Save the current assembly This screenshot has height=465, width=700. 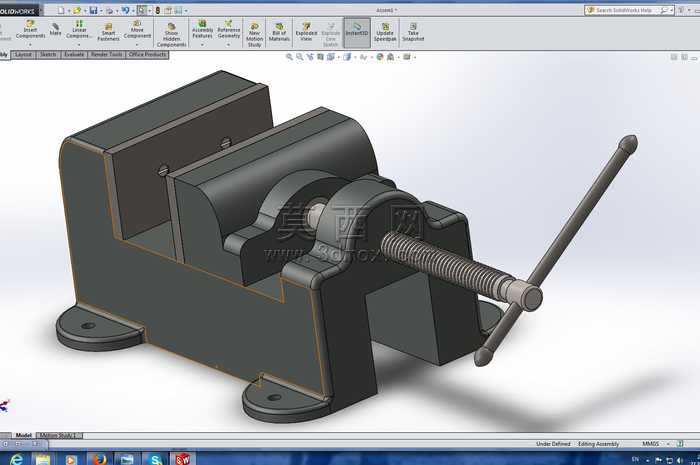(x=93, y=10)
